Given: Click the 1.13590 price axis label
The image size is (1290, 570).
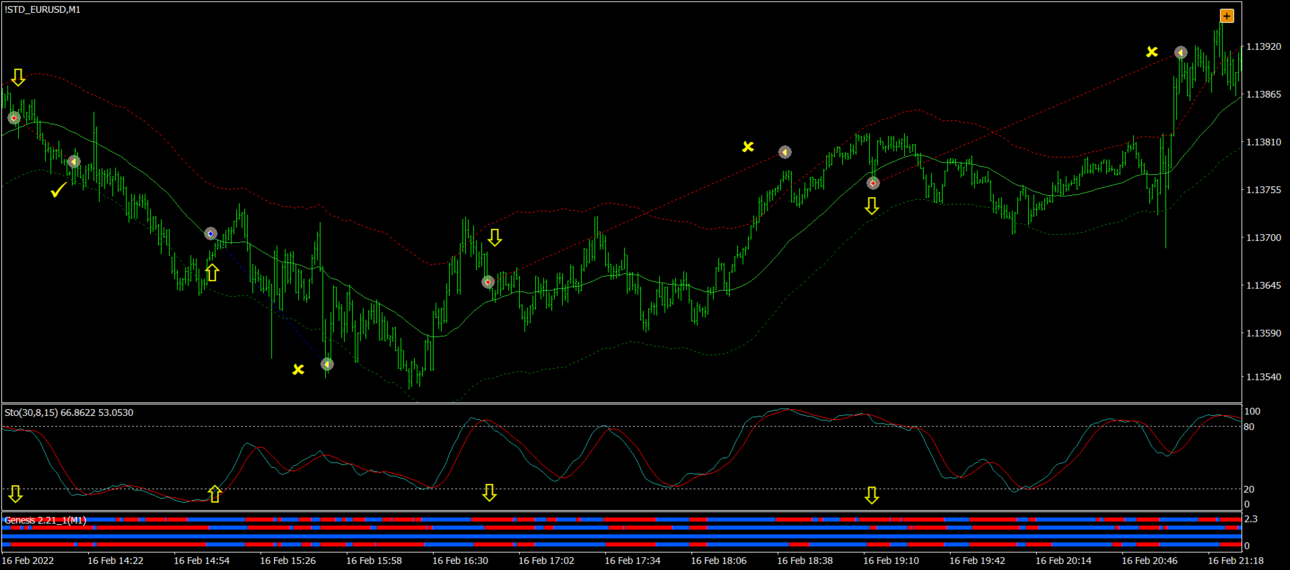Looking at the screenshot, I should [x=1262, y=333].
